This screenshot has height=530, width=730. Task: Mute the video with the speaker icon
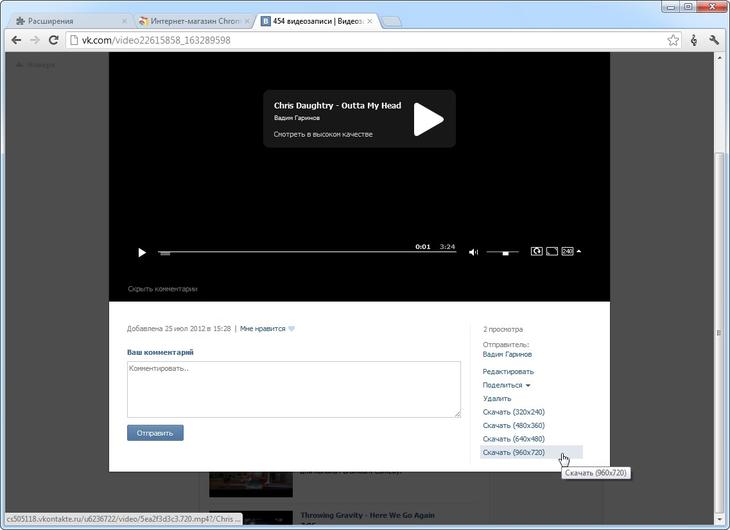click(473, 252)
